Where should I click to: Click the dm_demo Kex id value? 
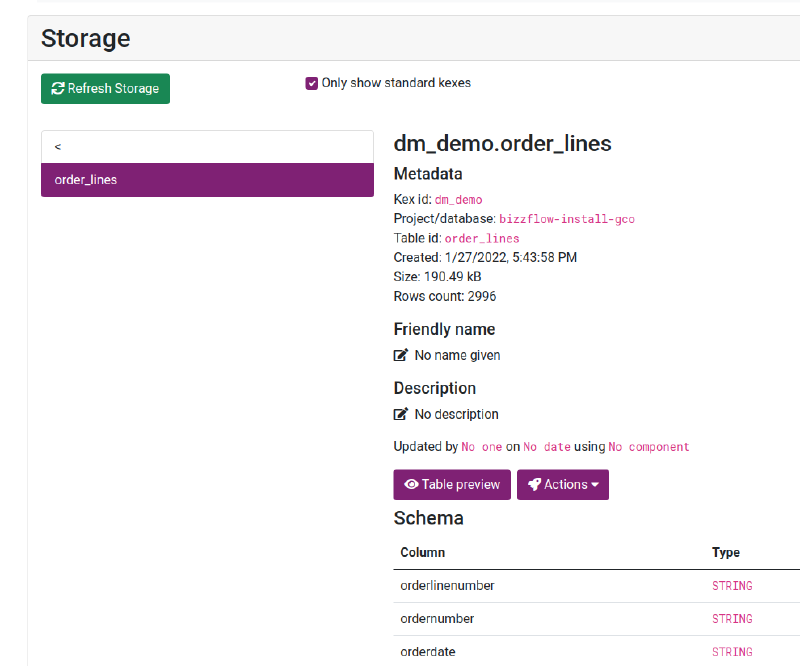point(458,200)
